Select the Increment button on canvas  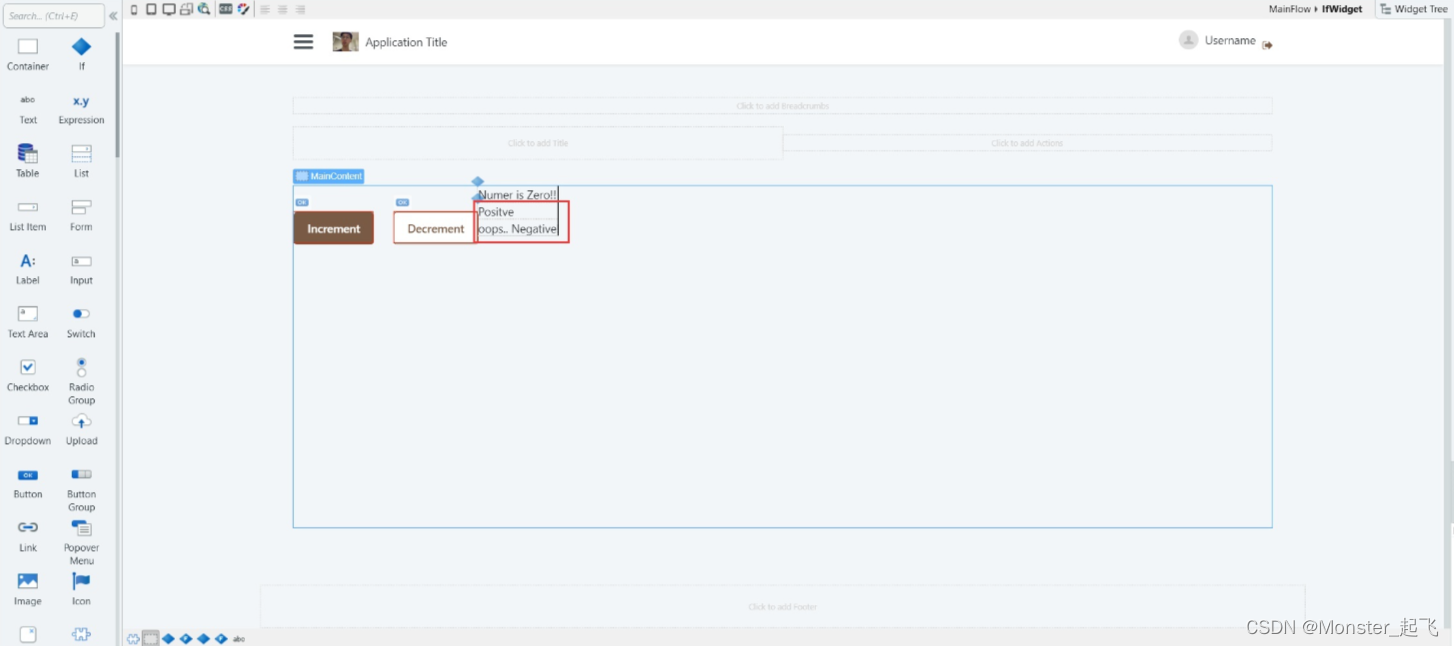click(333, 228)
